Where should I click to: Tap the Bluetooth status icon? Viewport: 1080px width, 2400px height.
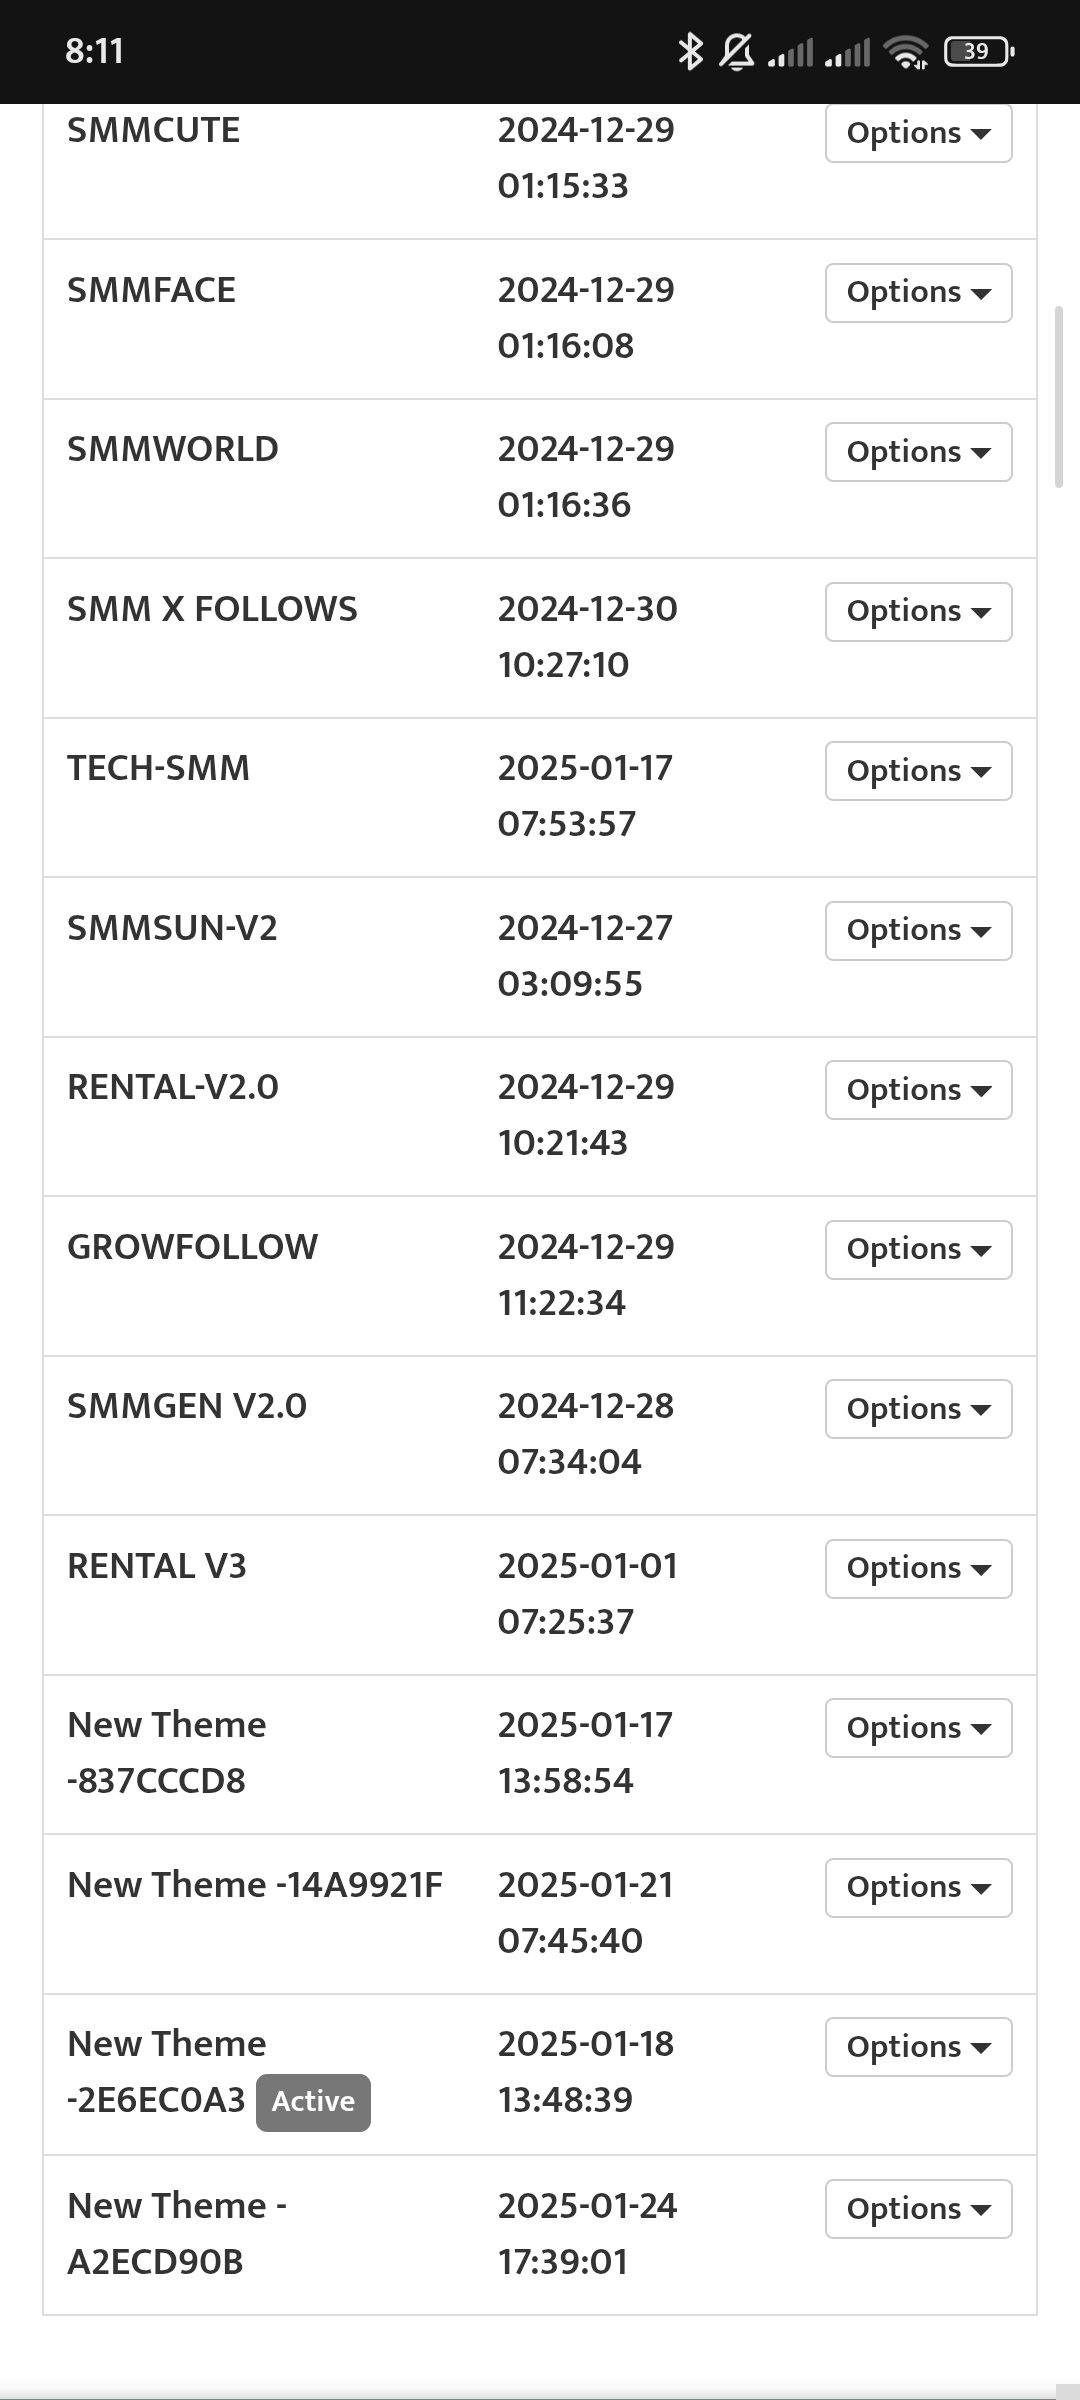pyautogui.click(x=690, y=51)
